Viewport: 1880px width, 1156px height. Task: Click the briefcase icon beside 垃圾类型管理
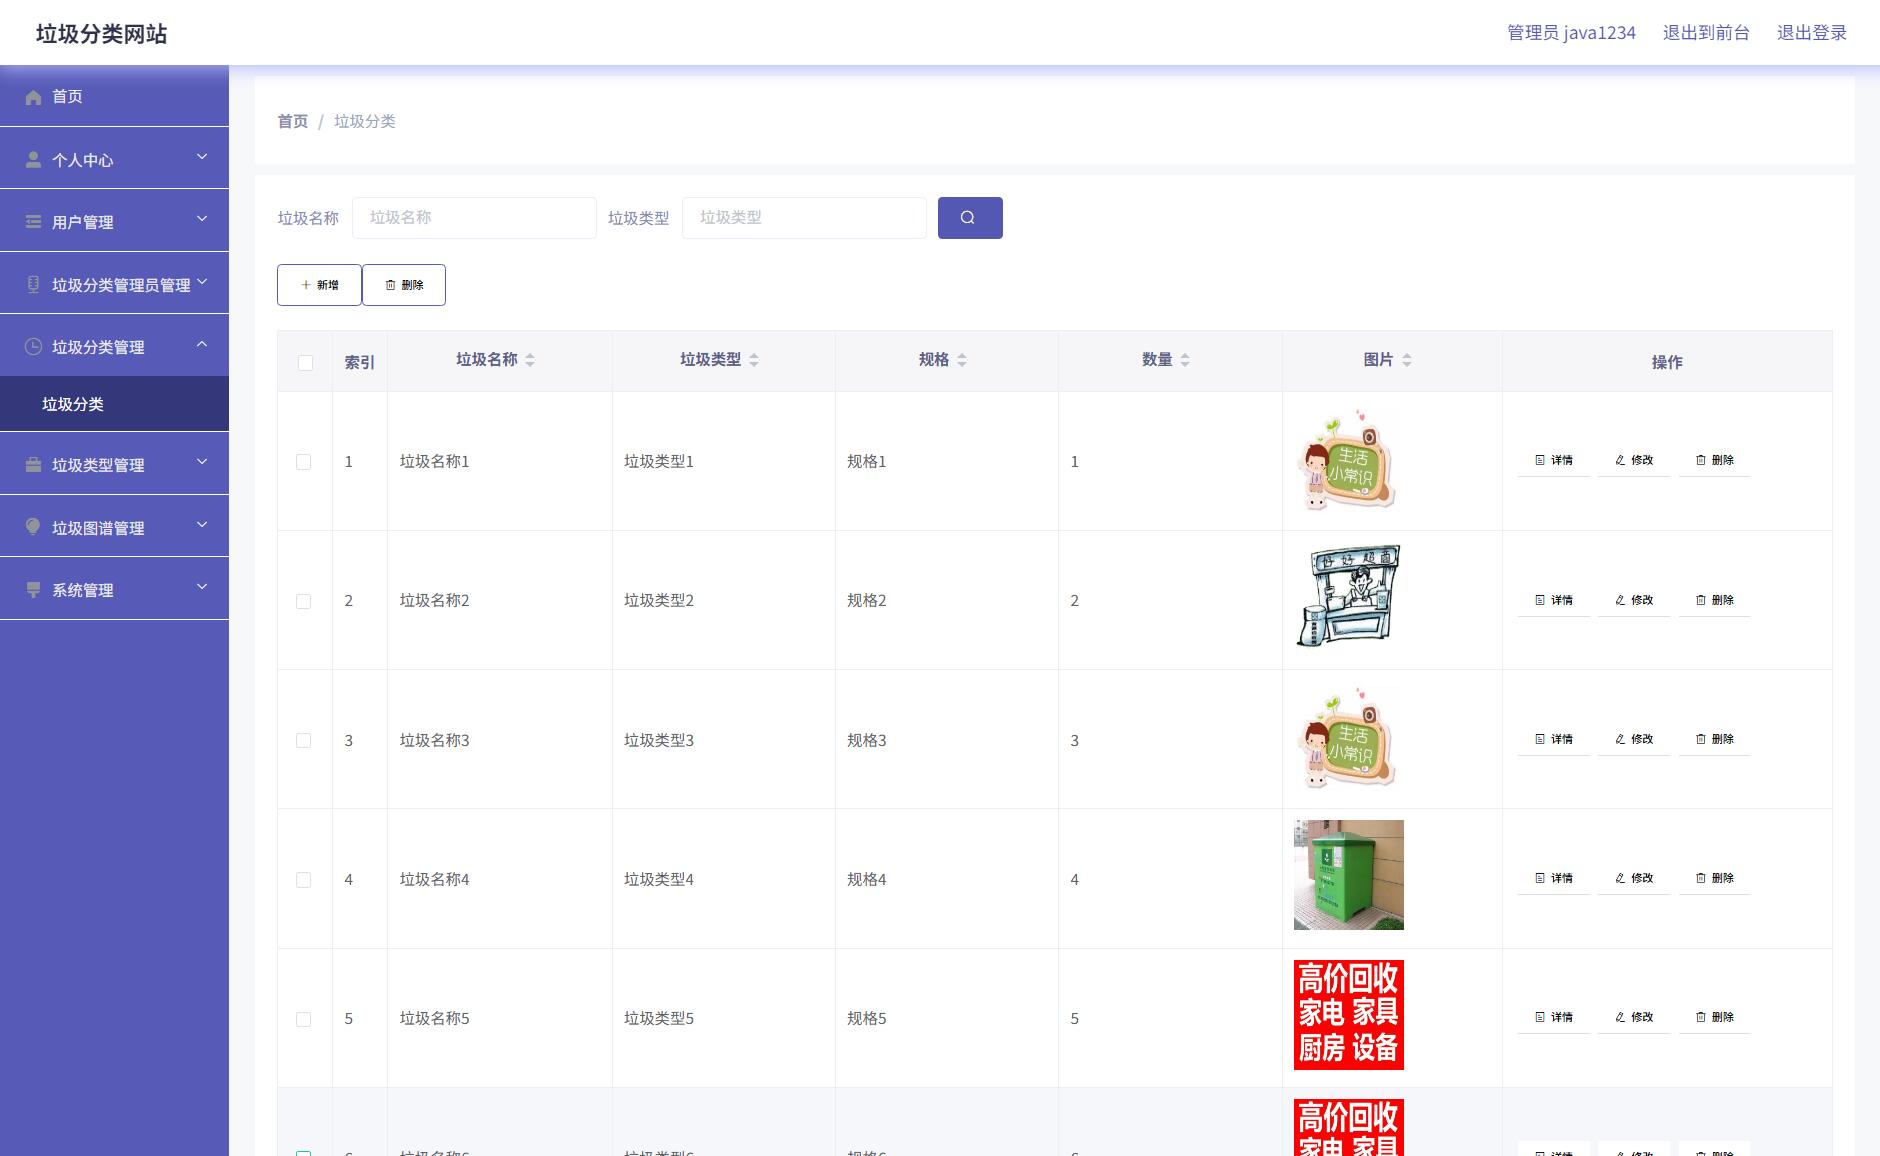(33, 465)
